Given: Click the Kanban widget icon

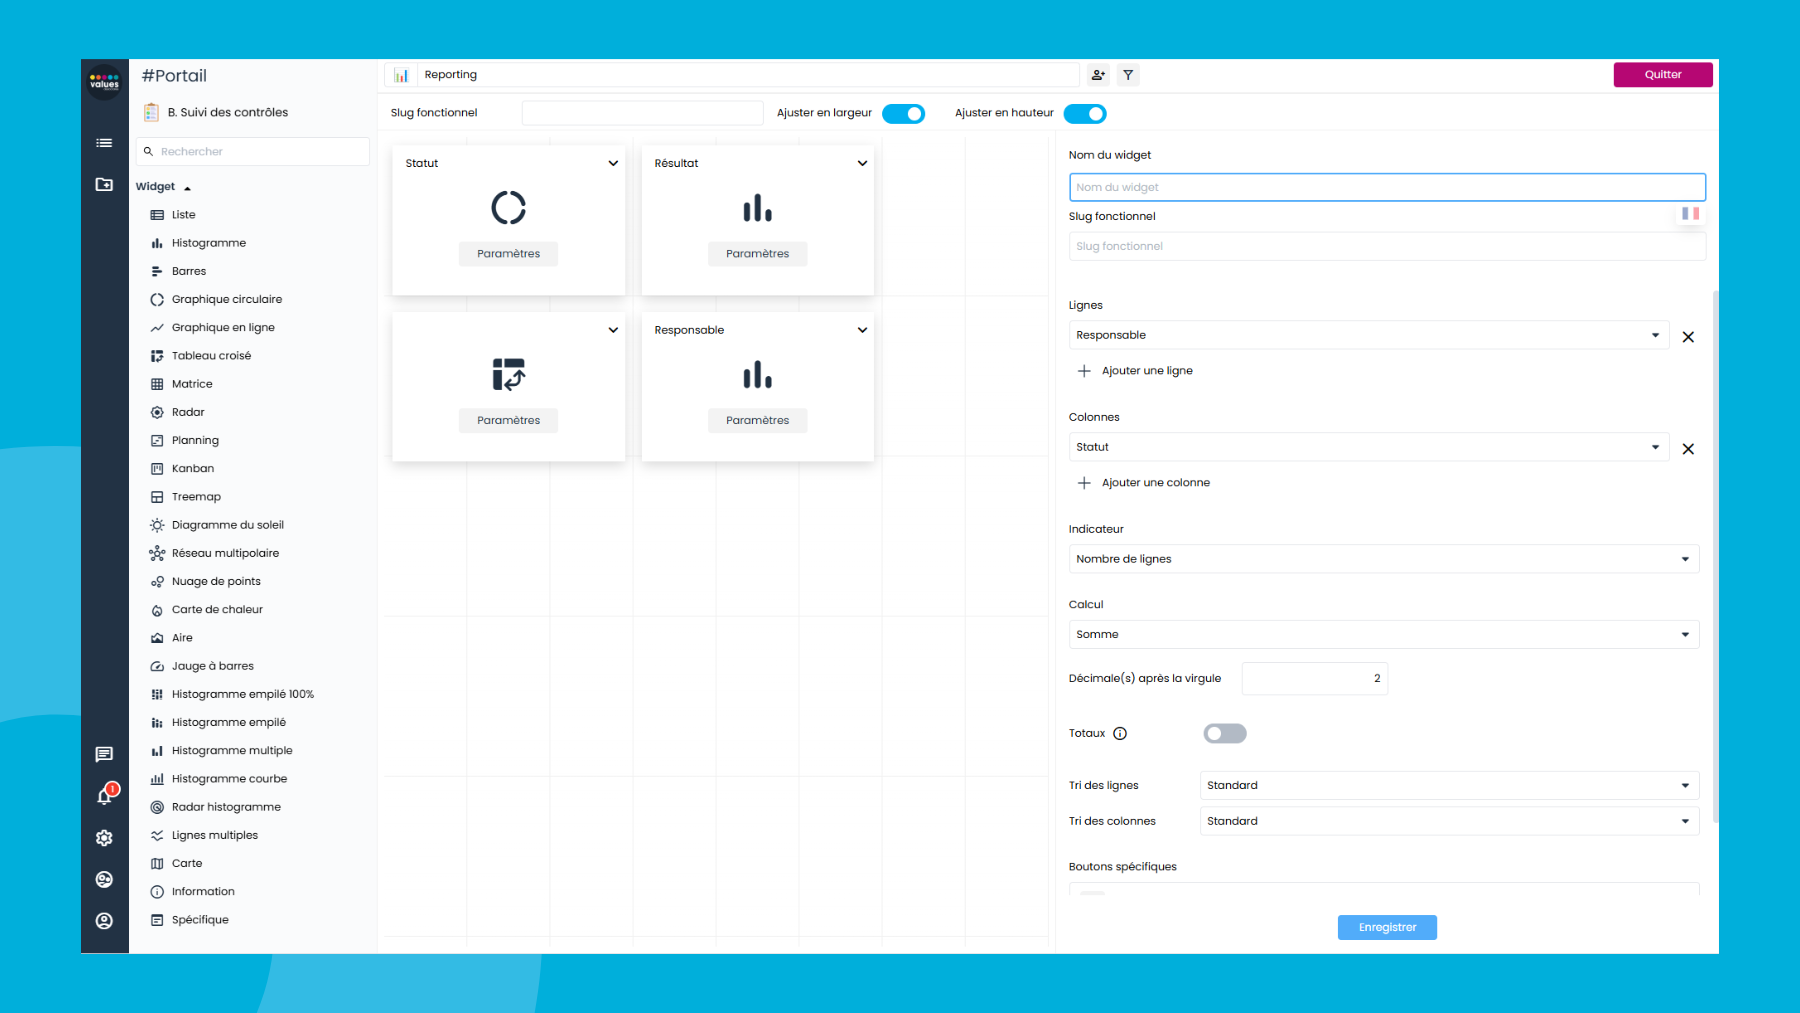Looking at the screenshot, I should [x=157, y=468].
